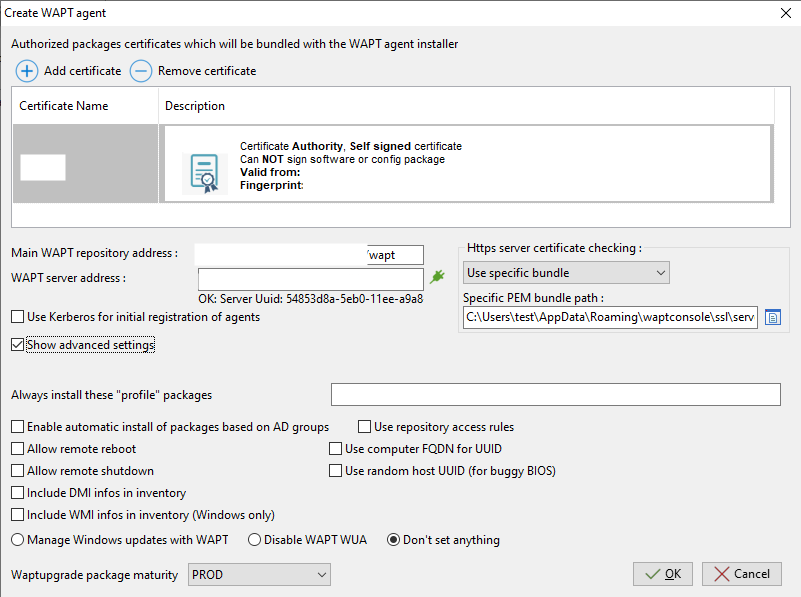This screenshot has height=597, width=801.
Task: Uncheck Show advanced settings
Action: pyautogui.click(x=18, y=345)
